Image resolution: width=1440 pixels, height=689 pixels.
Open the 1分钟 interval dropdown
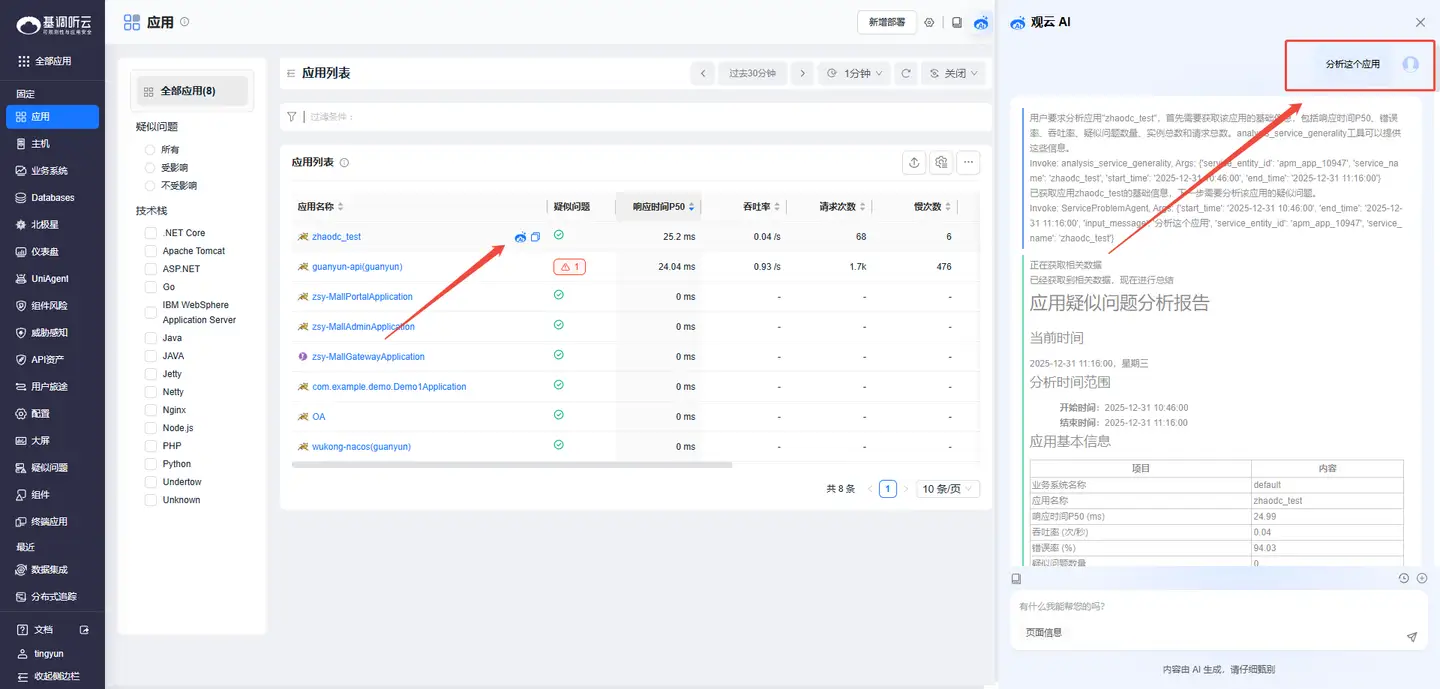pyautogui.click(x=853, y=73)
